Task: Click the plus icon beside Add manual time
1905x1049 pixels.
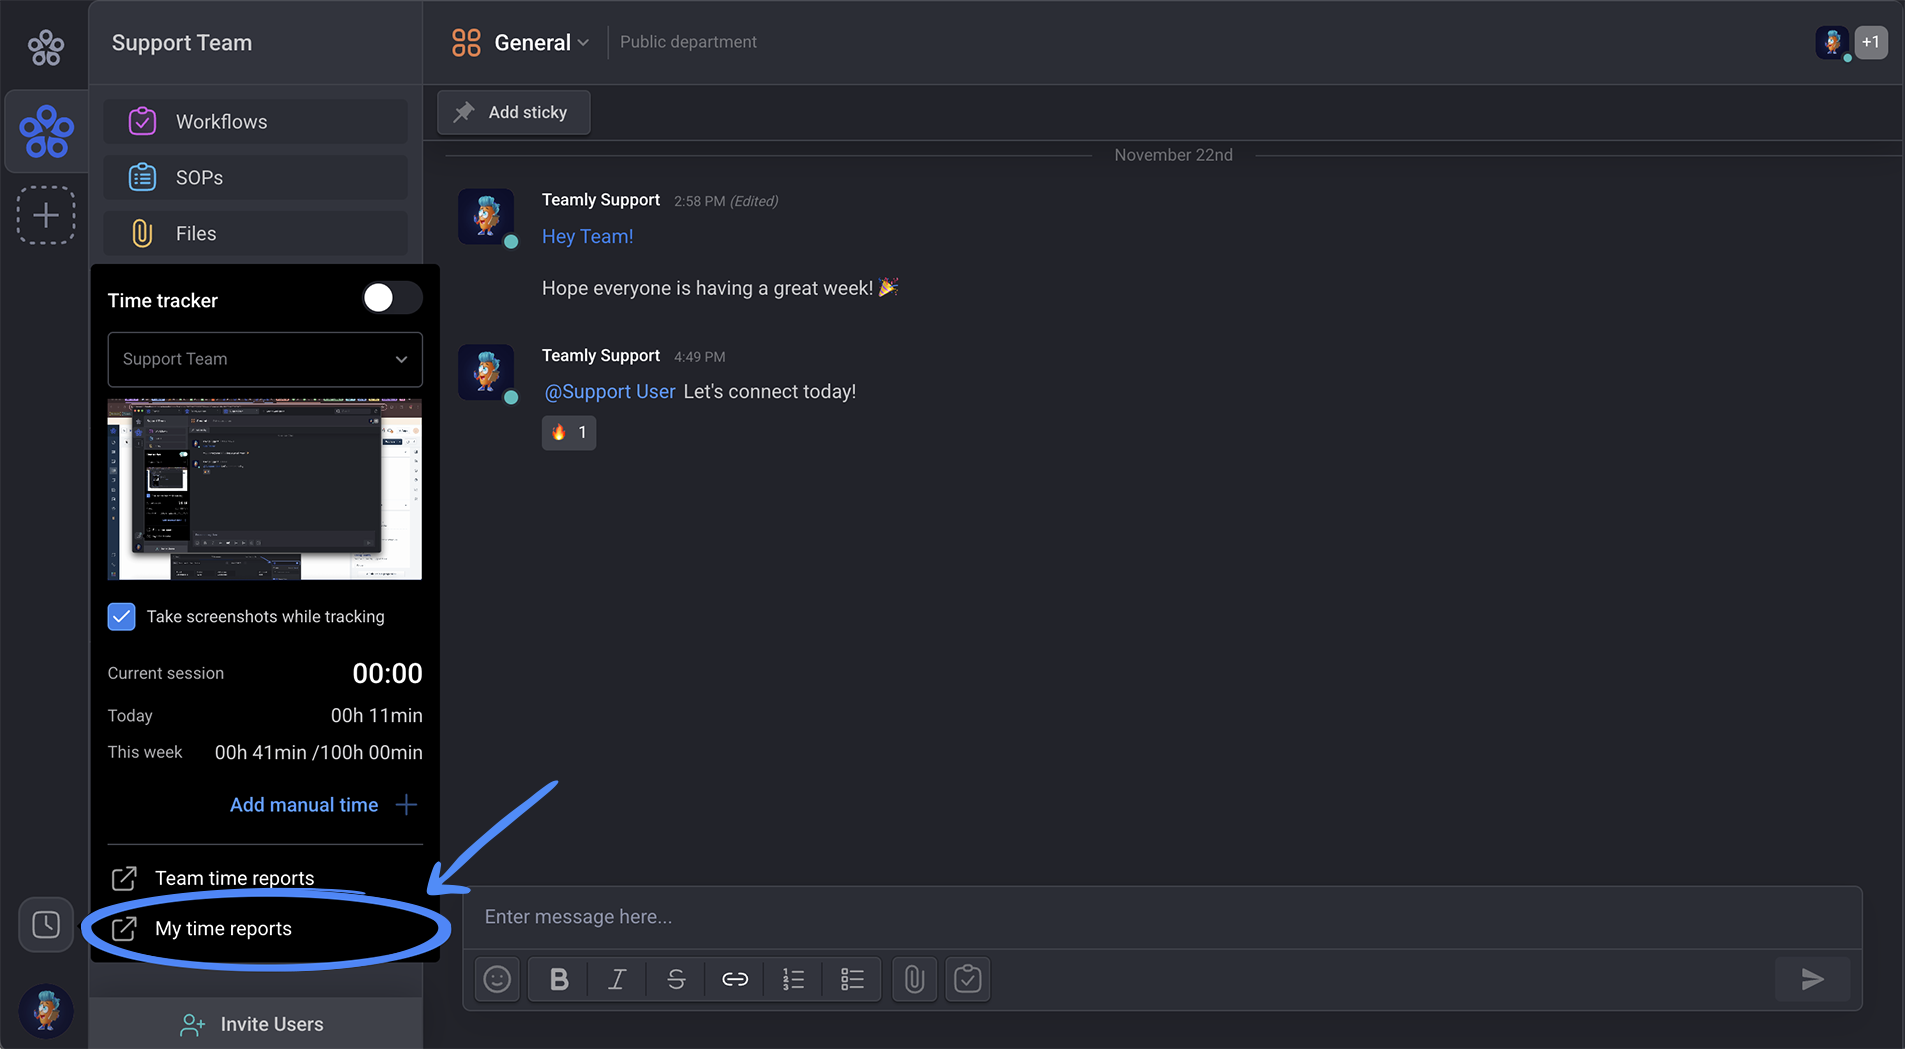Action: (x=406, y=805)
